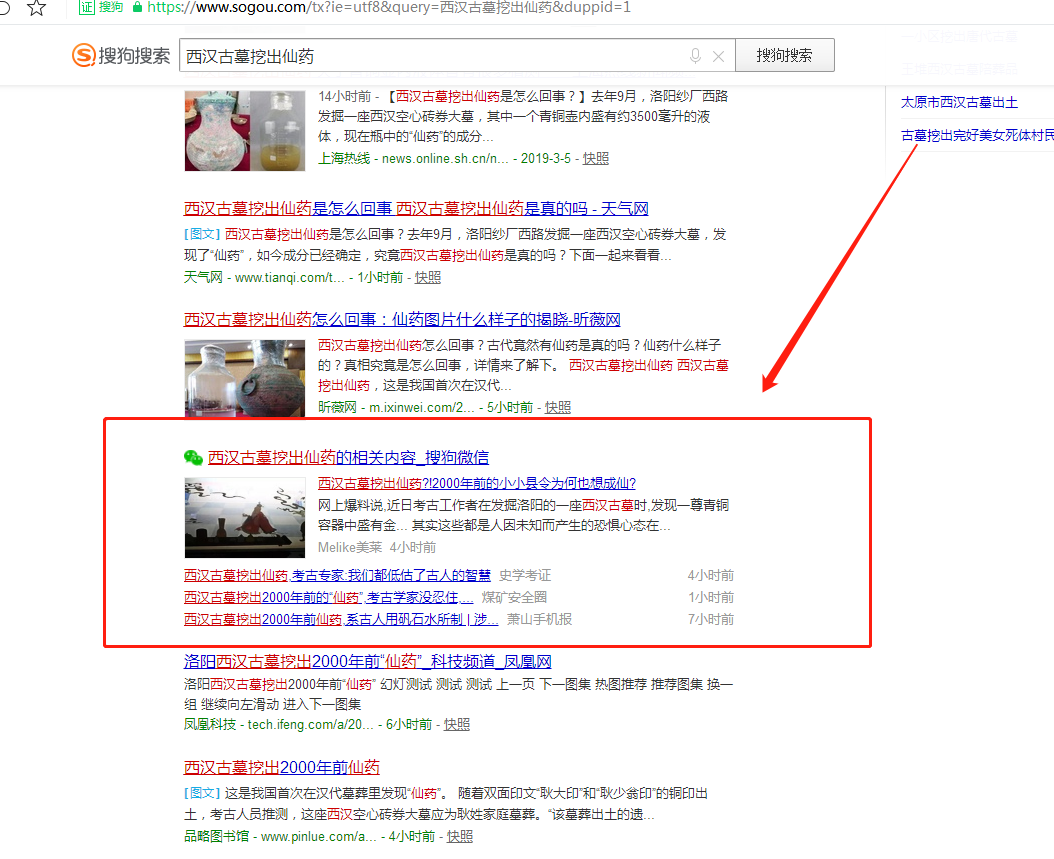Image resolution: width=1054 pixels, height=859 pixels.
Task: Open the WeChat article thumbnail image
Action: coord(245,517)
